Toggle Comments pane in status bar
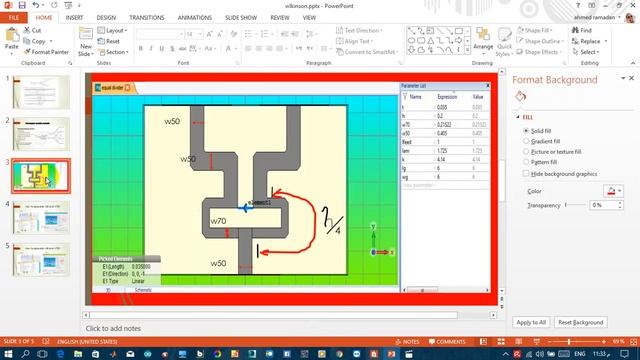Image resolution: width=640 pixels, height=360 pixels. pyautogui.click(x=447, y=342)
